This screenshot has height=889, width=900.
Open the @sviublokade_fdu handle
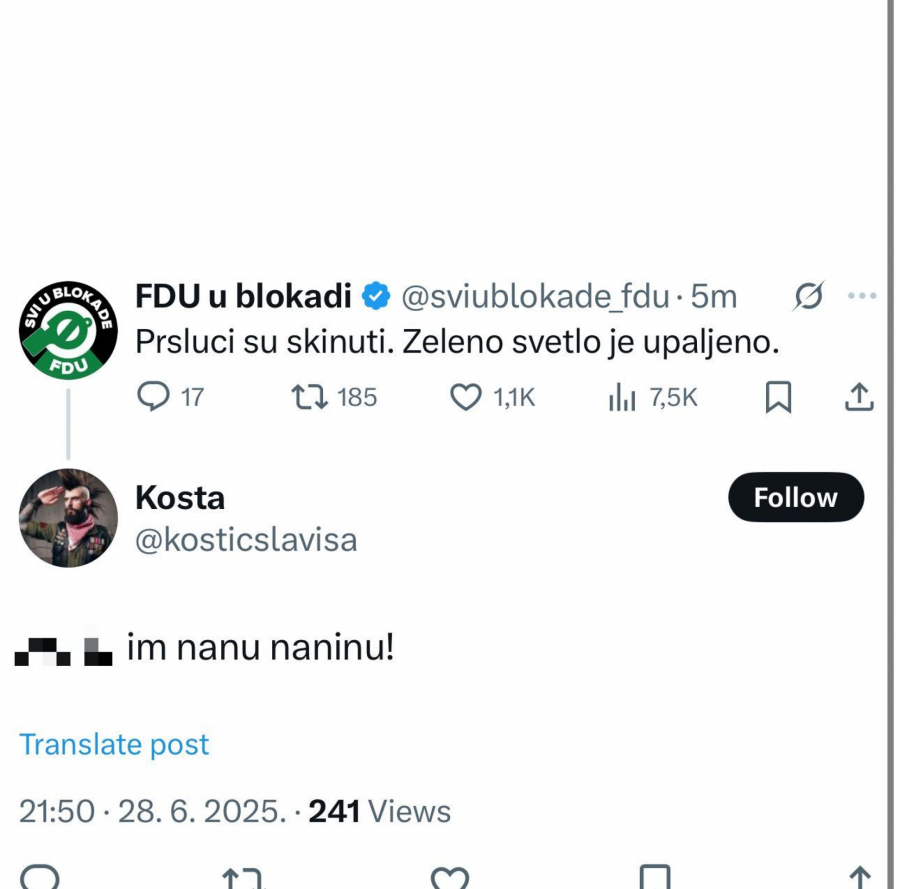click(534, 296)
